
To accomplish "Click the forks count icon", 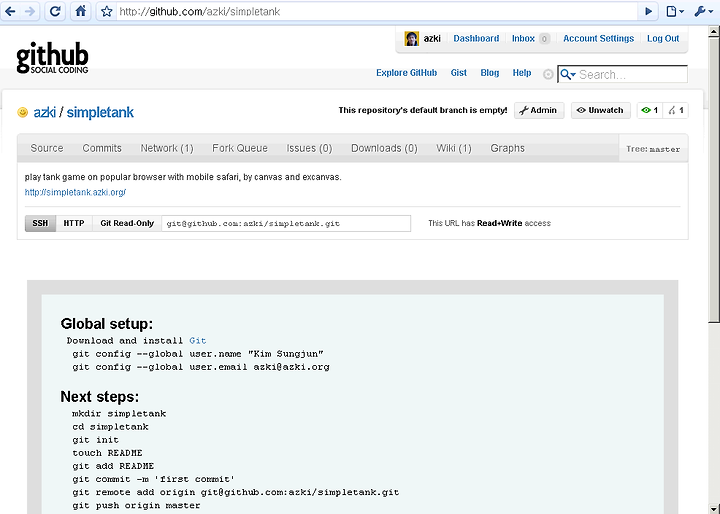I will tap(675, 110).
